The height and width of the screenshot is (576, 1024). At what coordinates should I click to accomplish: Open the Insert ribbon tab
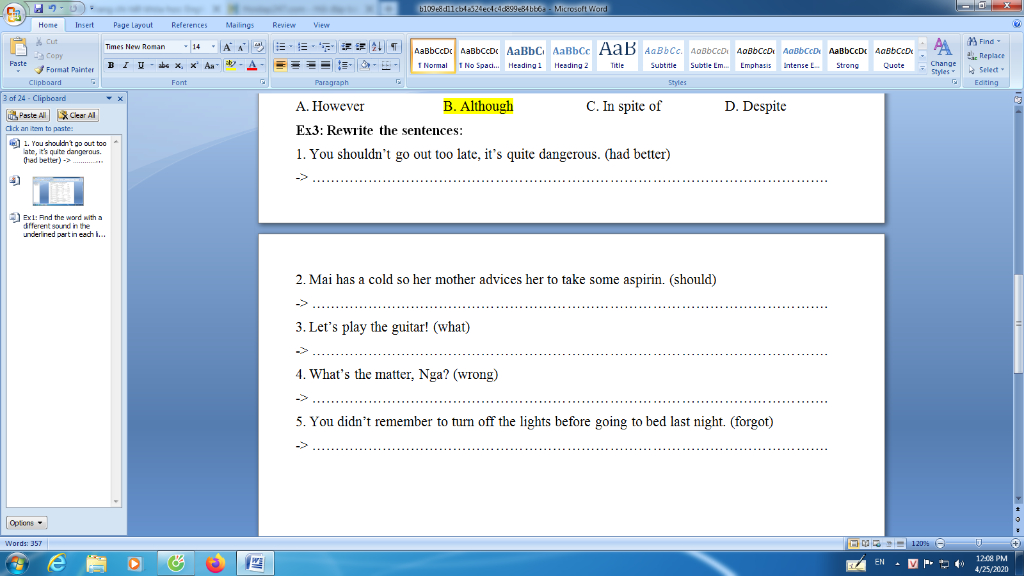point(84,25)
